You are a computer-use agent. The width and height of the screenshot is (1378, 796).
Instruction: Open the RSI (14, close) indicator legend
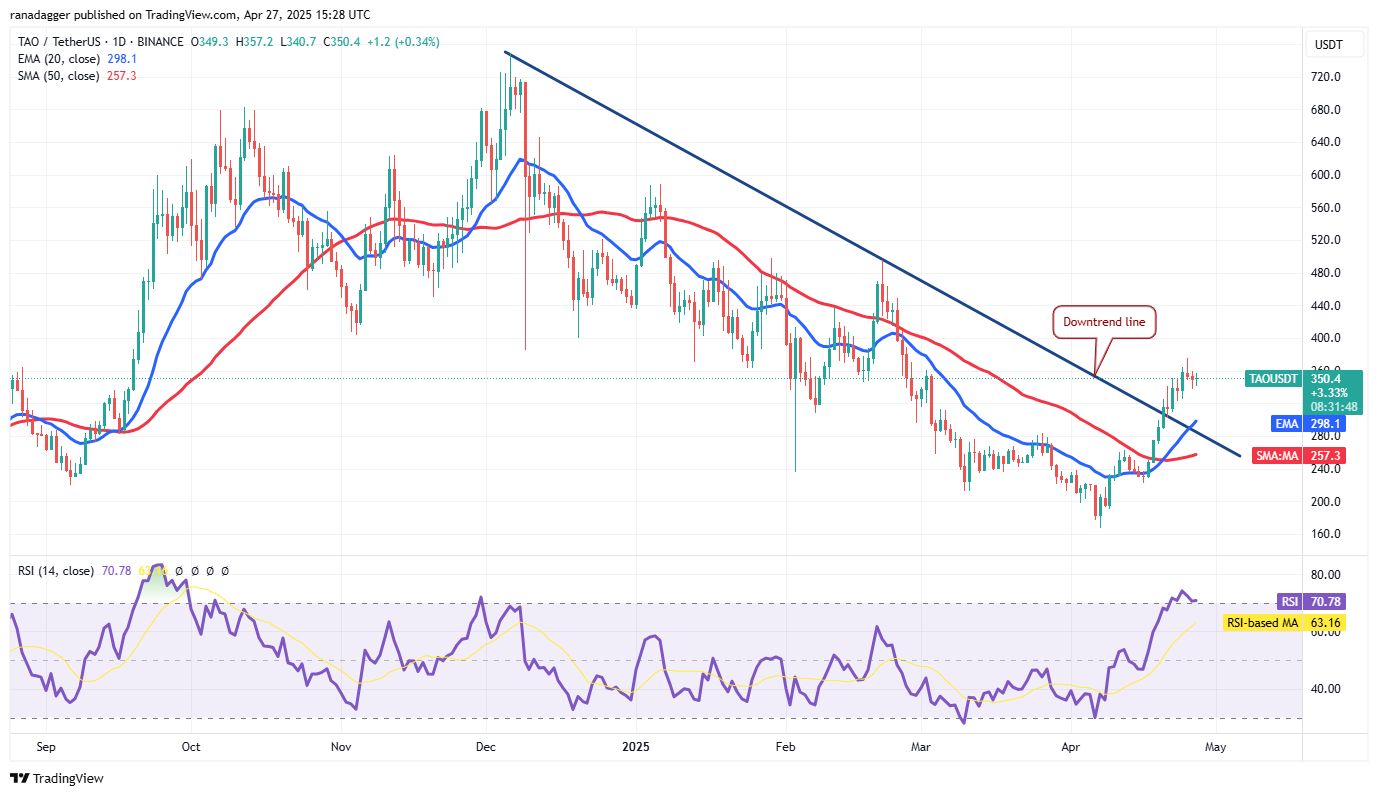click(x=56, y=571)
